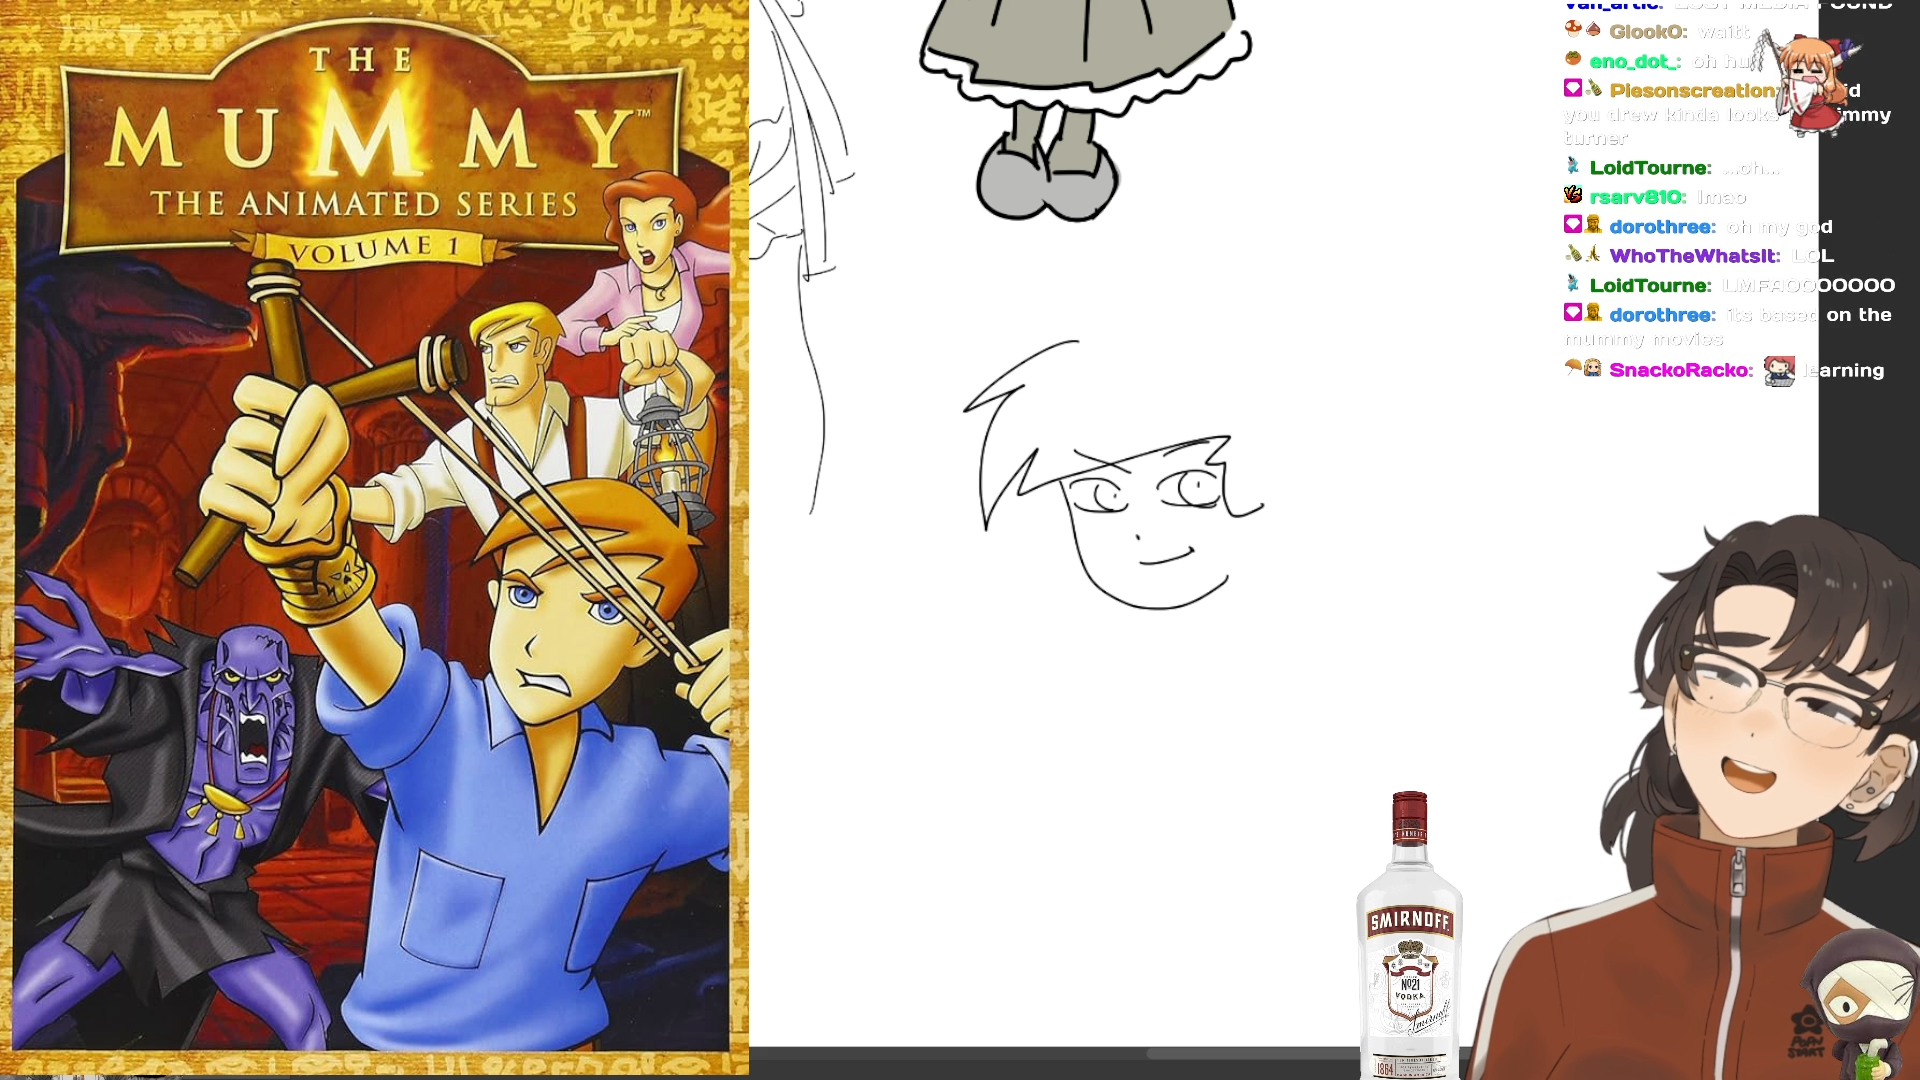Viewport: 1920px width, 1080px height.
Task: Click the umbrella badge beside SnackoRacko
Action: 1573,367
